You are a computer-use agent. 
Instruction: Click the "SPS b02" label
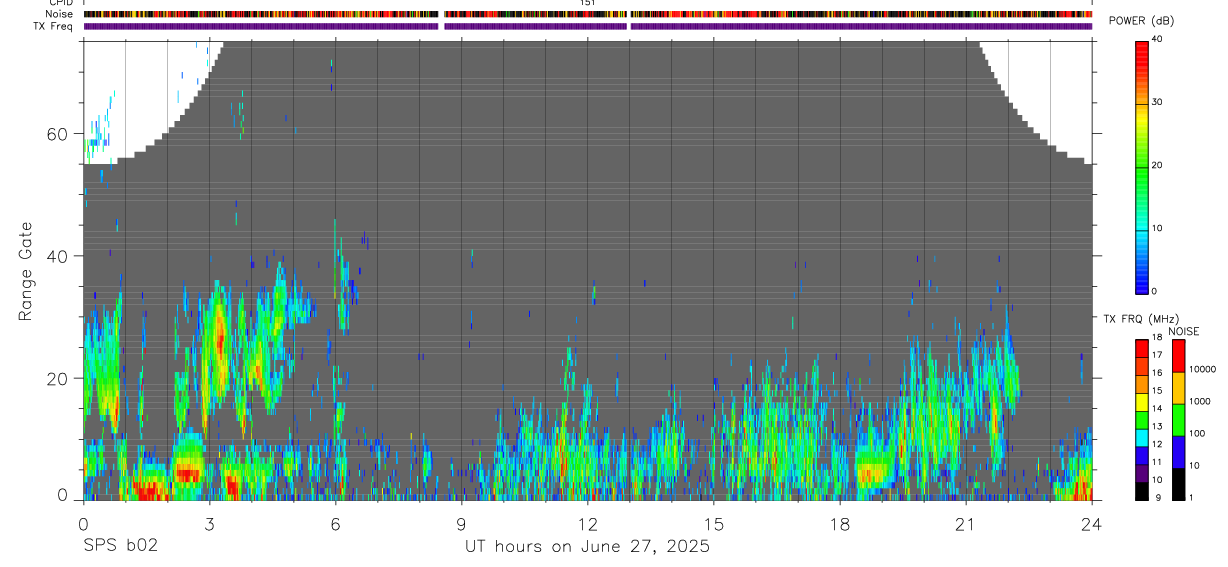(x=120, y=546)
